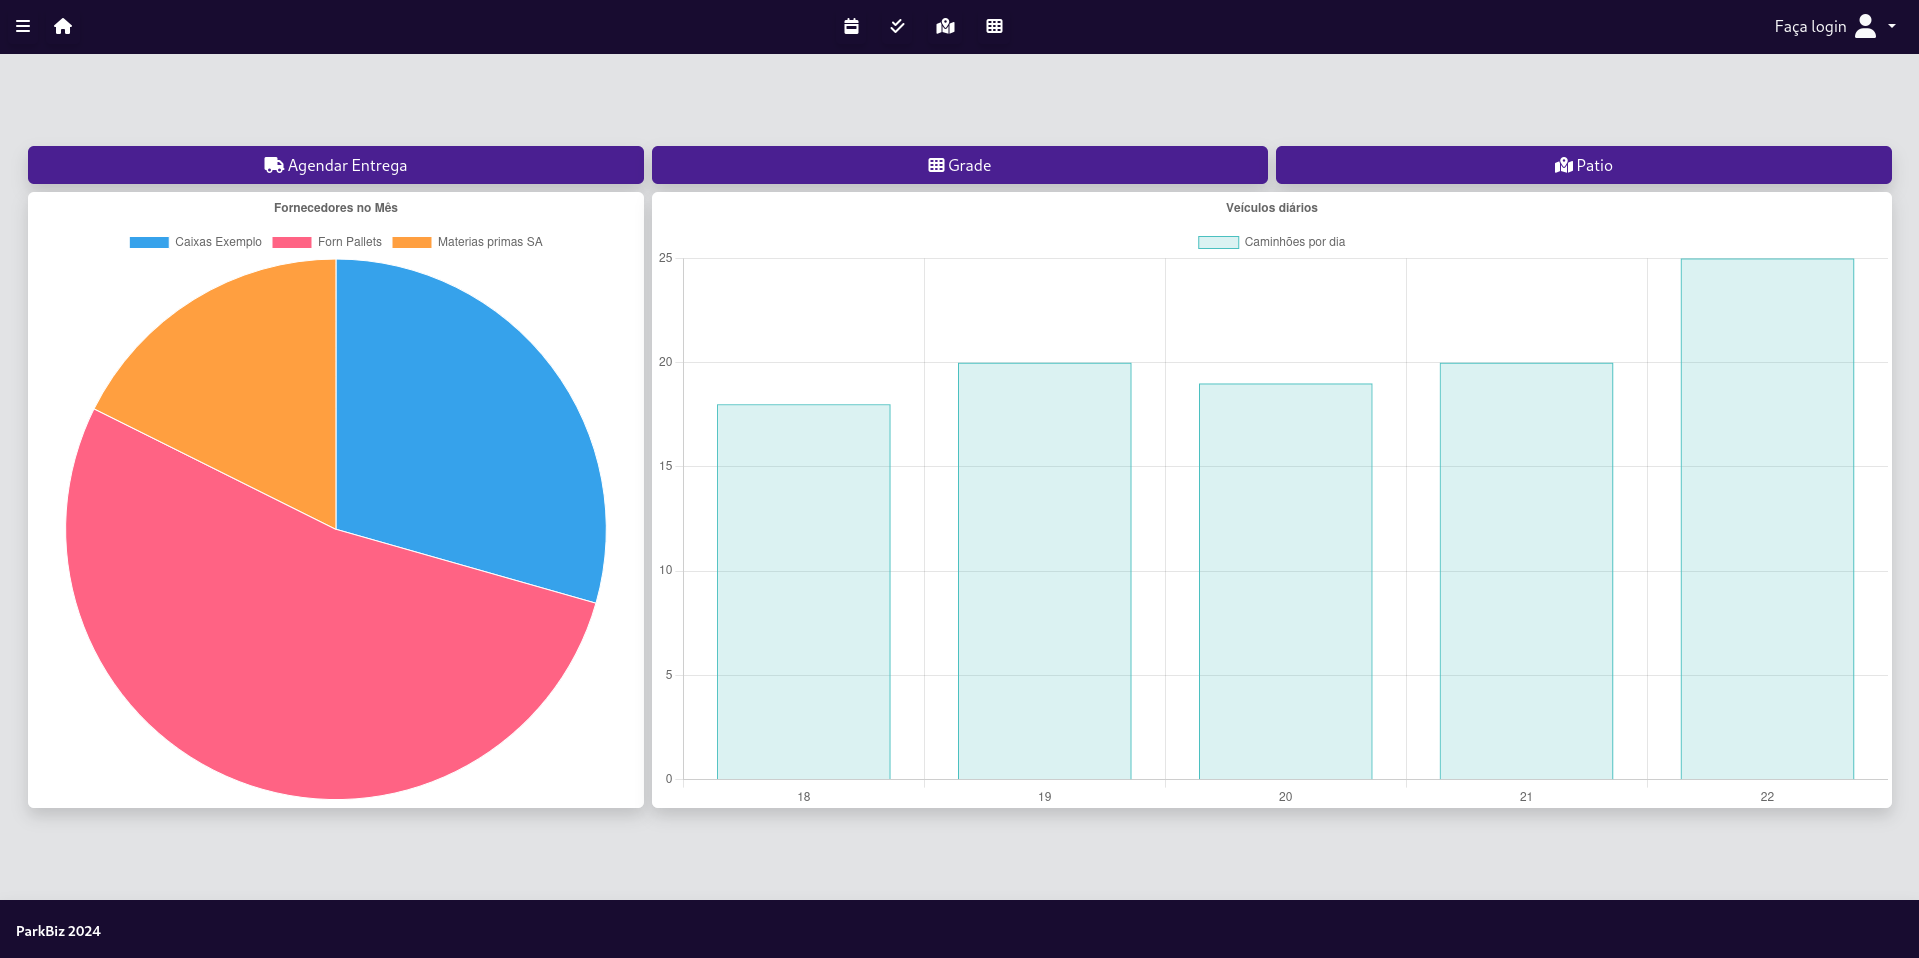Expand the user account dropdown caret
Viewport: 1919px width, 958px height.
(x=1892, y=26)
